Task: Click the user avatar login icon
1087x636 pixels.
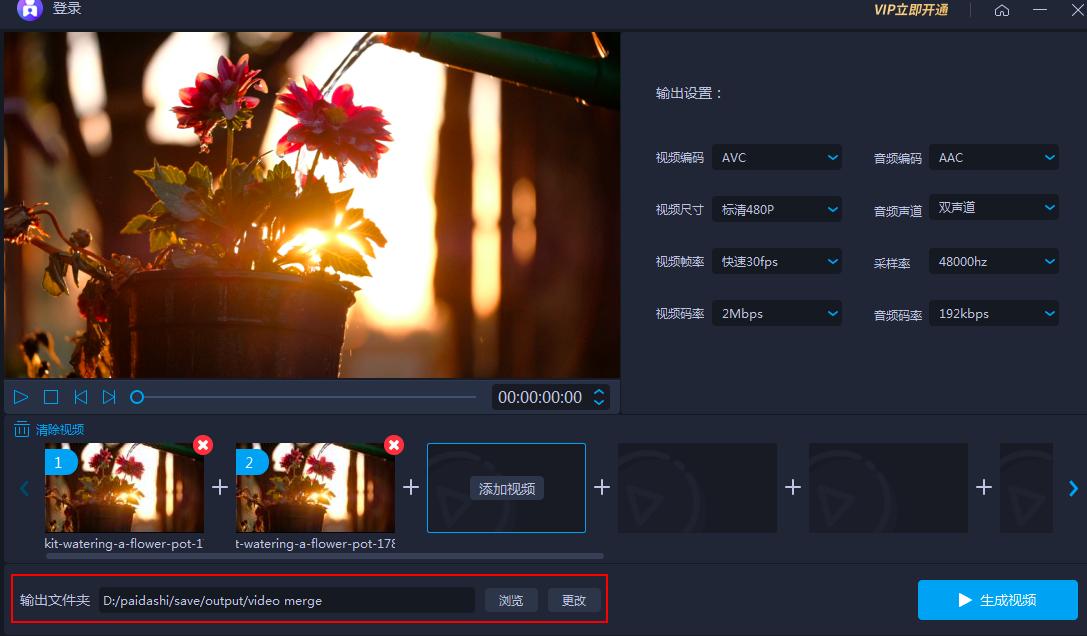Action: coord(30,9)
